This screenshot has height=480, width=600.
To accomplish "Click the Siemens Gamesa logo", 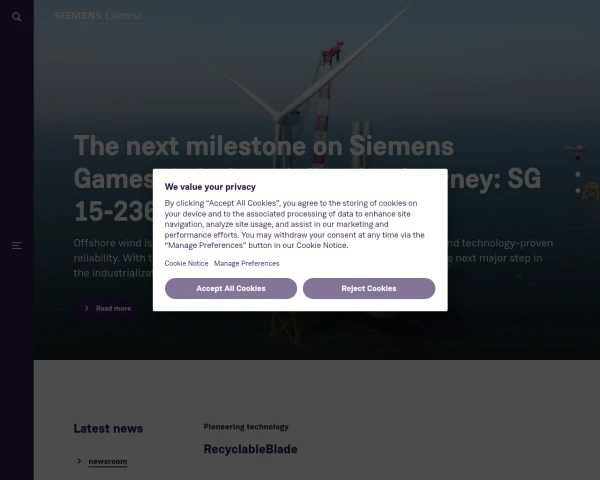I will 99,17.
